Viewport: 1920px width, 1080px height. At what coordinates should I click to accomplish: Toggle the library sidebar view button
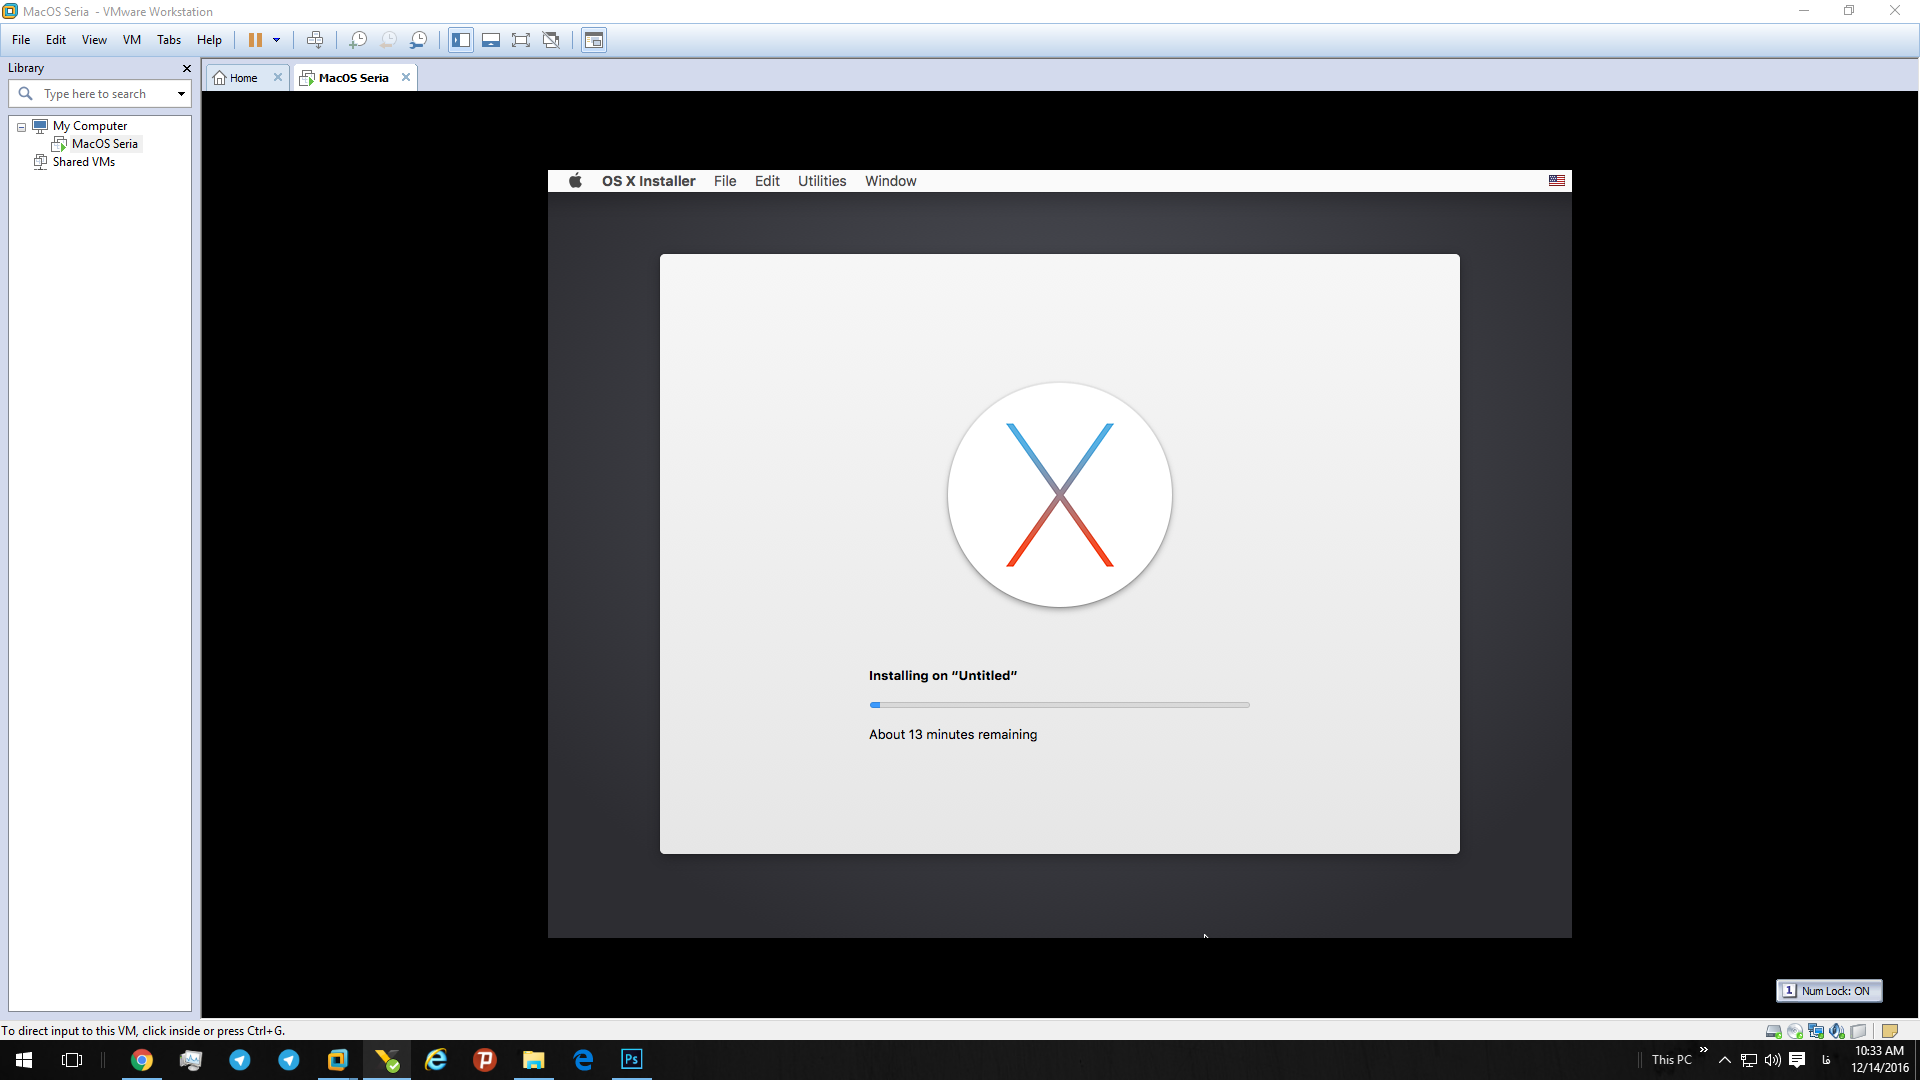point(461,40)
